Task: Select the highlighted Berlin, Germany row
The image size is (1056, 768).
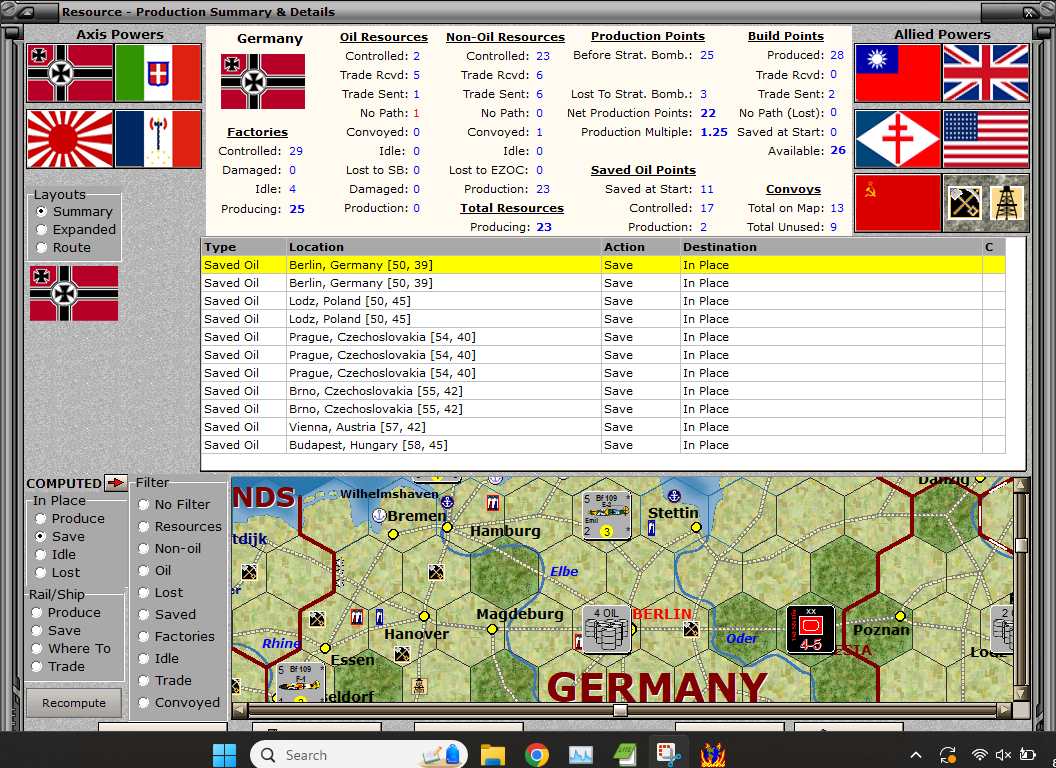Action: click(x=603, y=265)
